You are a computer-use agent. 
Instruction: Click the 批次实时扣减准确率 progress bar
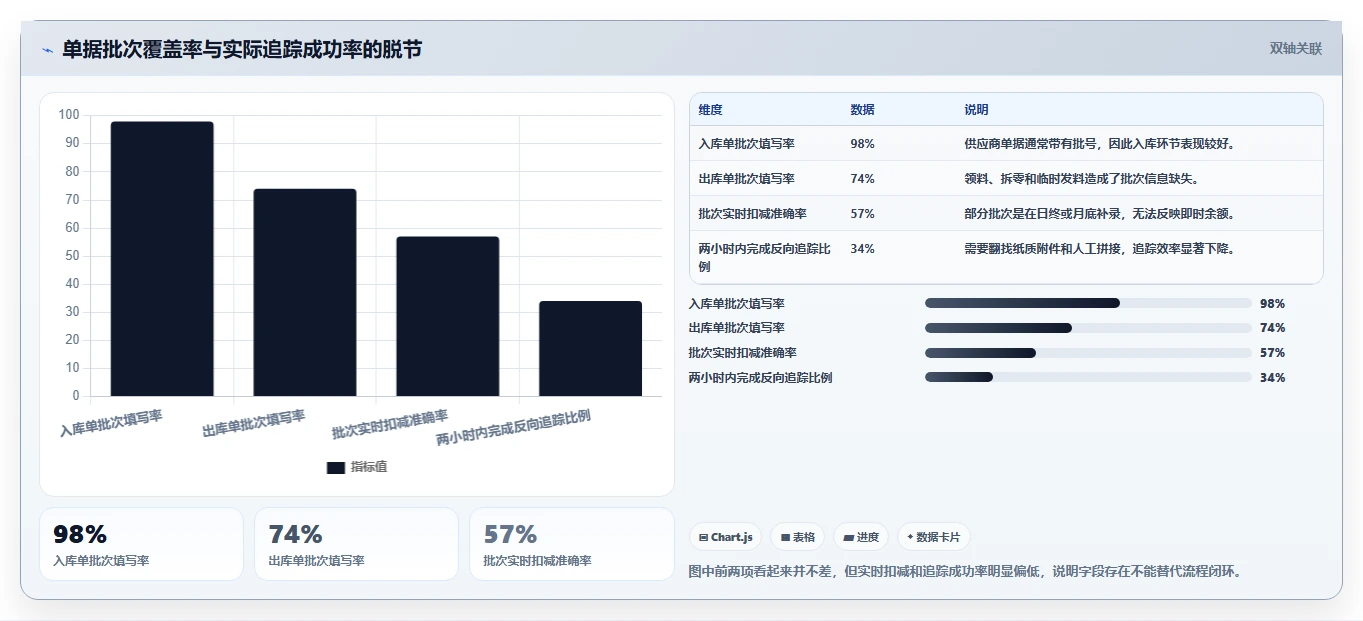point(1088,353)
